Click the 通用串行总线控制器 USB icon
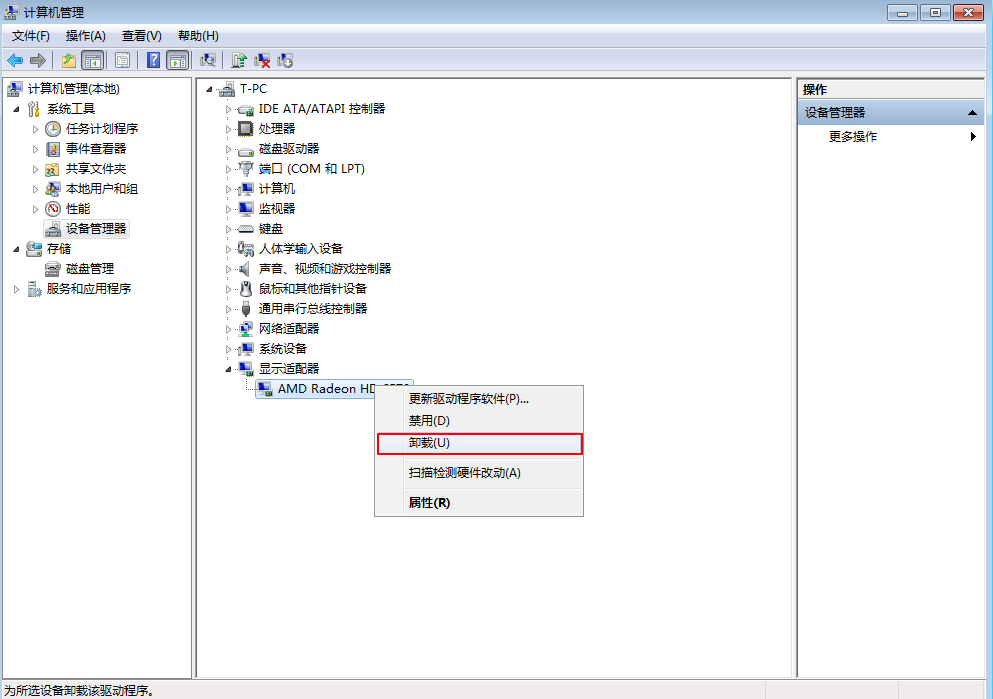The width and height of the screenshot is (993, 699). click(246, 309)
